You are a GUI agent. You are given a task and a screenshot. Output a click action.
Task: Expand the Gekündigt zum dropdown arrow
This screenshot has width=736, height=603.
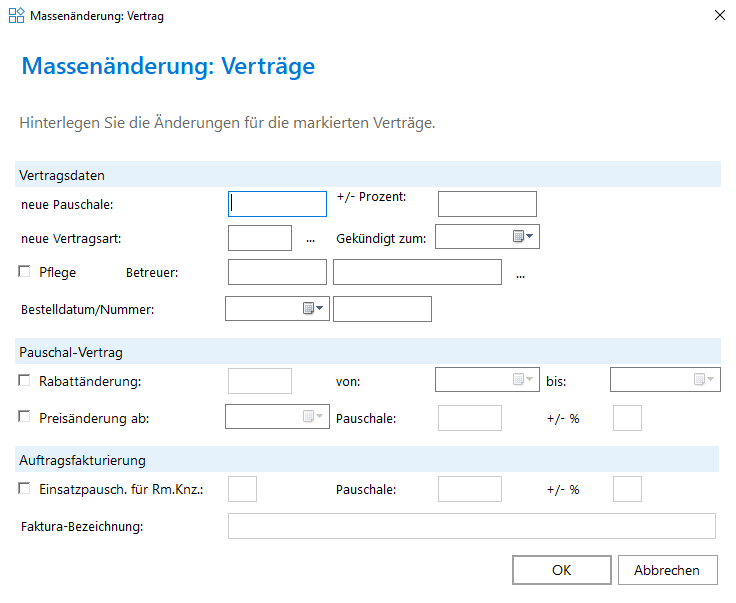point(529,236)
